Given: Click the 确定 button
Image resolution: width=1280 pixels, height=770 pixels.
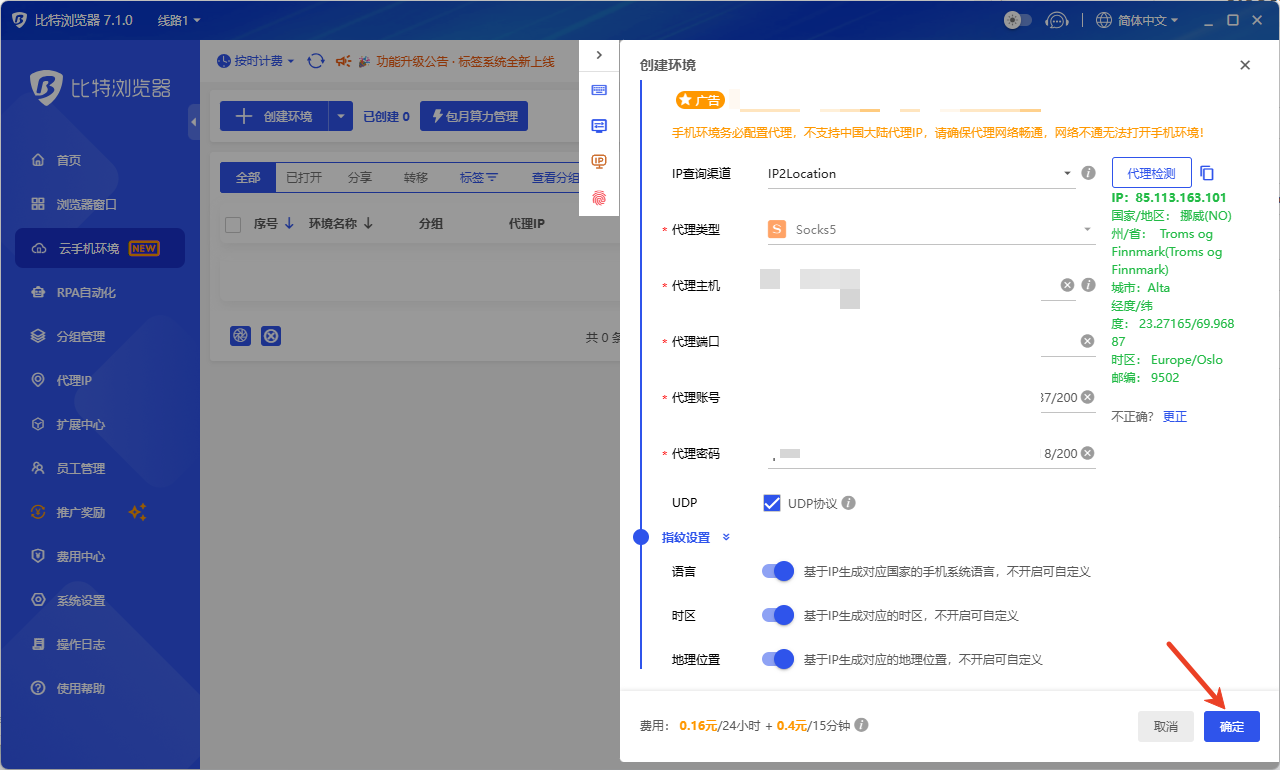Looking at the screenshot, I should [1231, 727].
